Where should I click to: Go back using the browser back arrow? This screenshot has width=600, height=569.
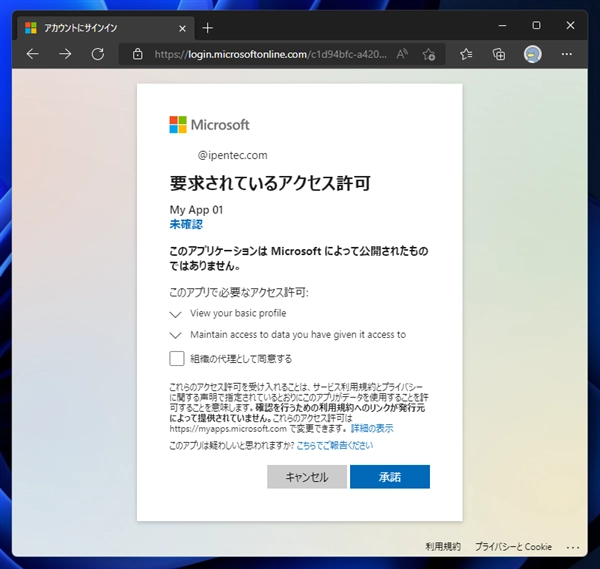click(33, 54)
